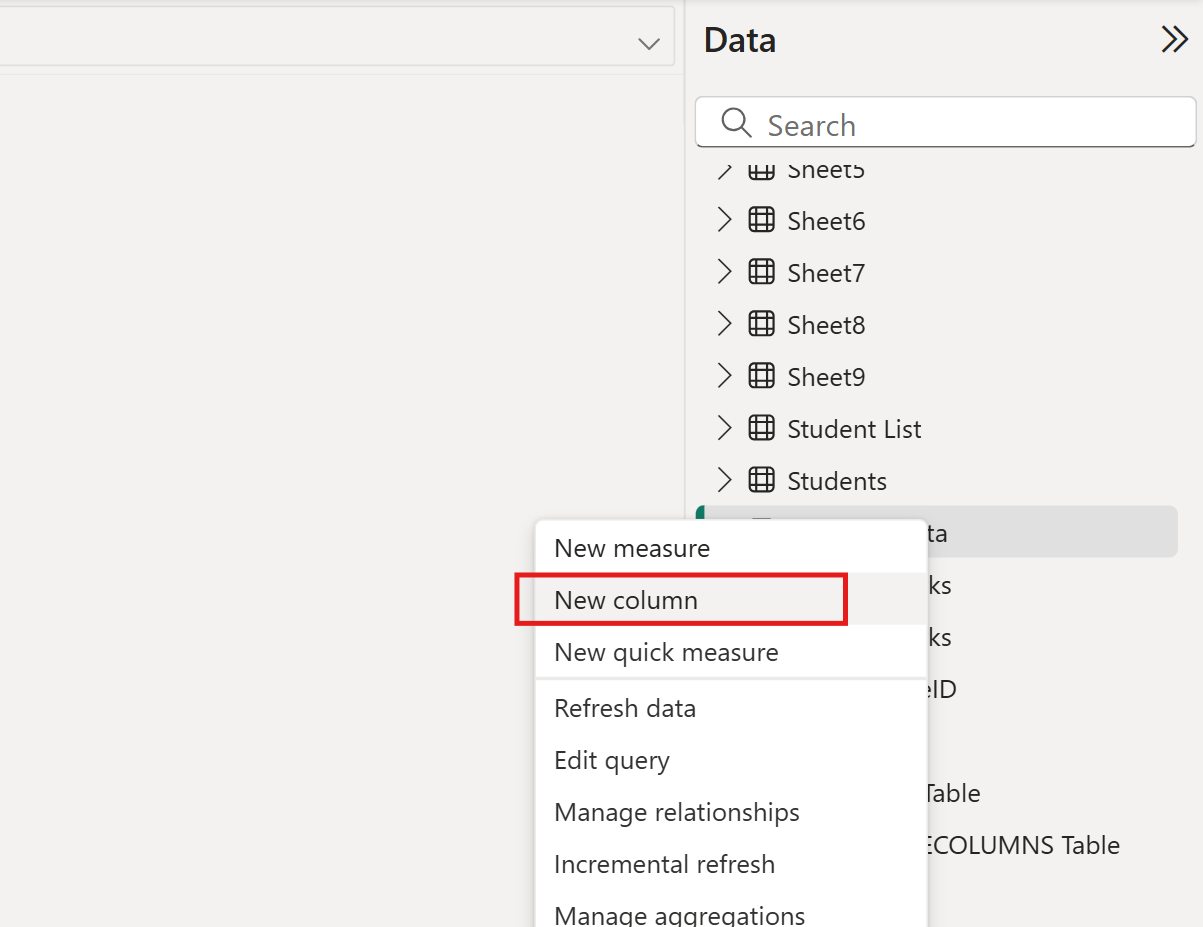Collapse the Data pane with double-arrow icon
This screenshot has width=1203, height=927.
[1173, 39]
